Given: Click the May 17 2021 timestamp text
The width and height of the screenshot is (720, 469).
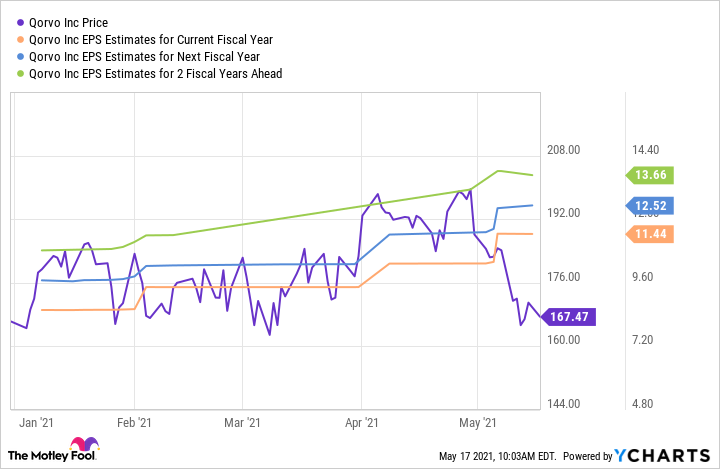Looking at the screenshot, I should tap(495, 457).
